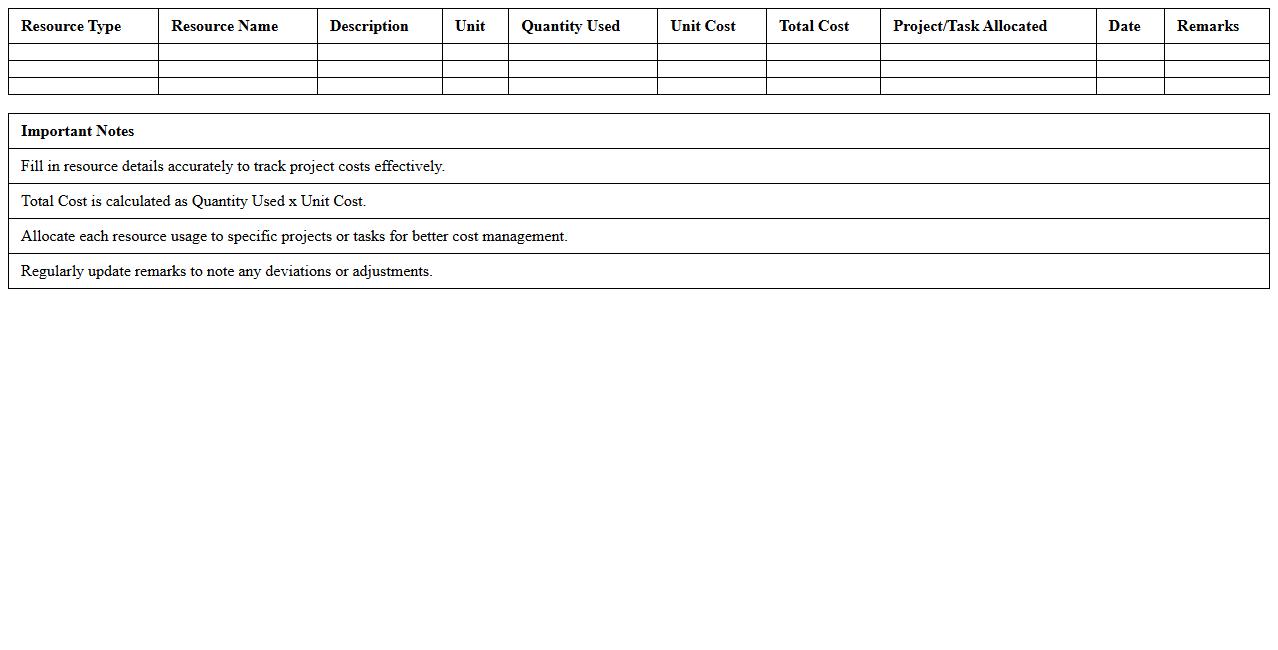Click the Description column header
This screenshot has width=1278, height=650.
[369, 26]
